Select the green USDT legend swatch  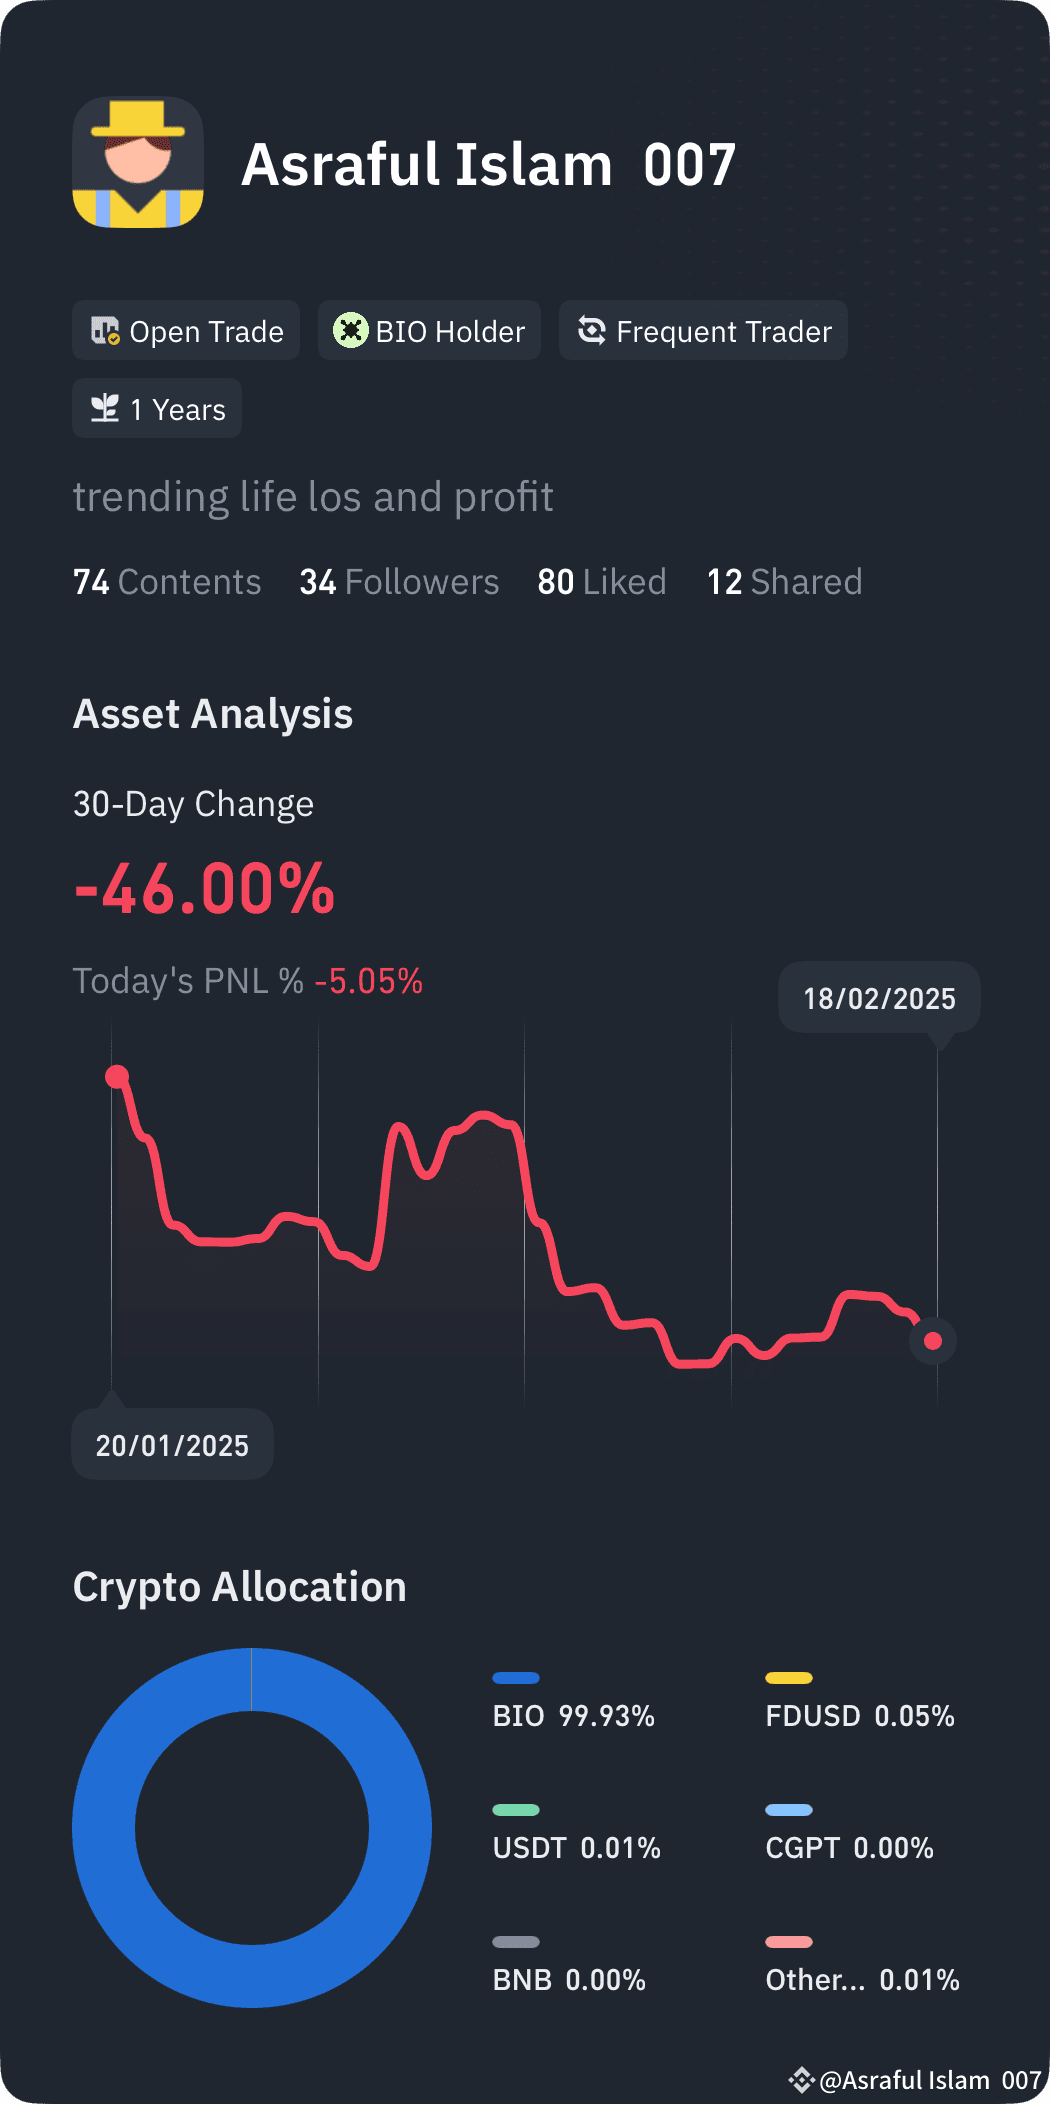[516, 1810]
